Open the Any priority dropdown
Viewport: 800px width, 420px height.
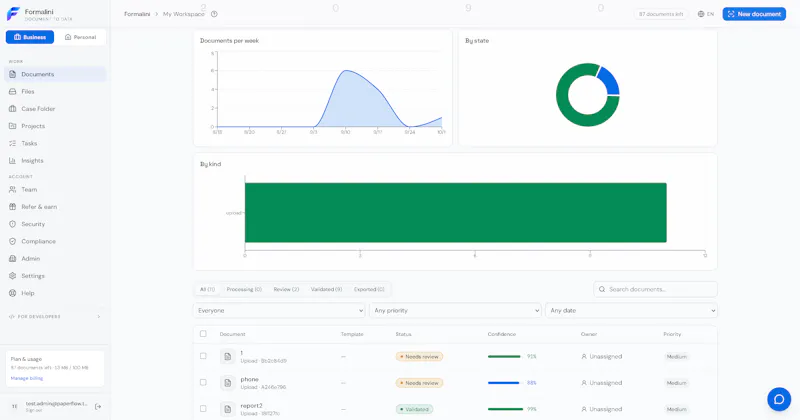(x=455, y=310)
